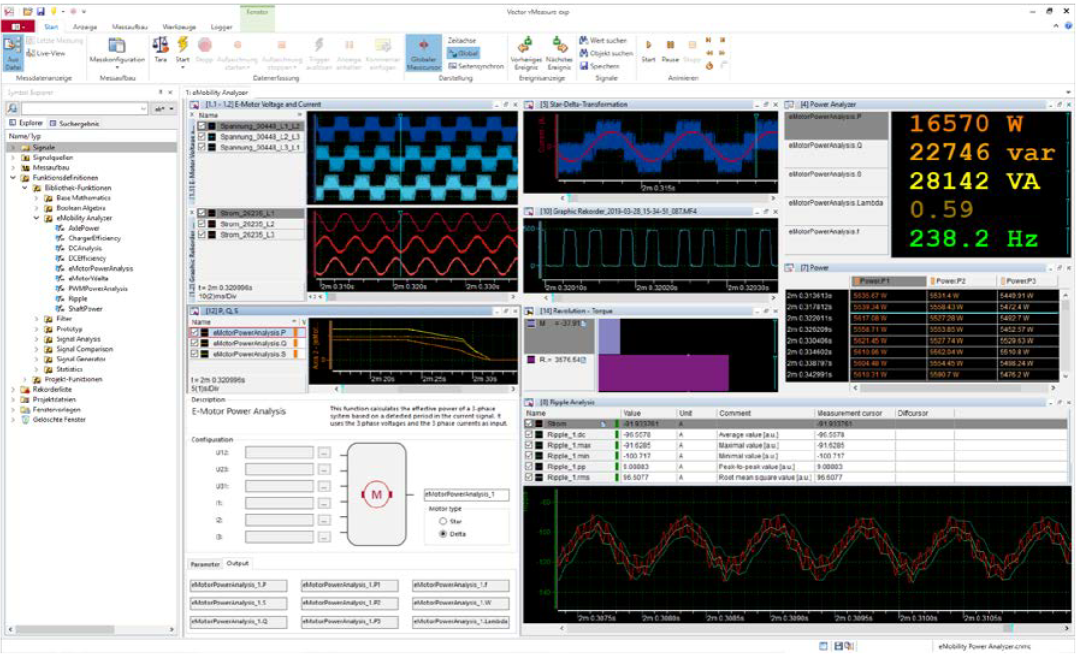Screen dimensions: 1080x658
Task: Jump to Nächstes Ereignis
Action: 559,45
